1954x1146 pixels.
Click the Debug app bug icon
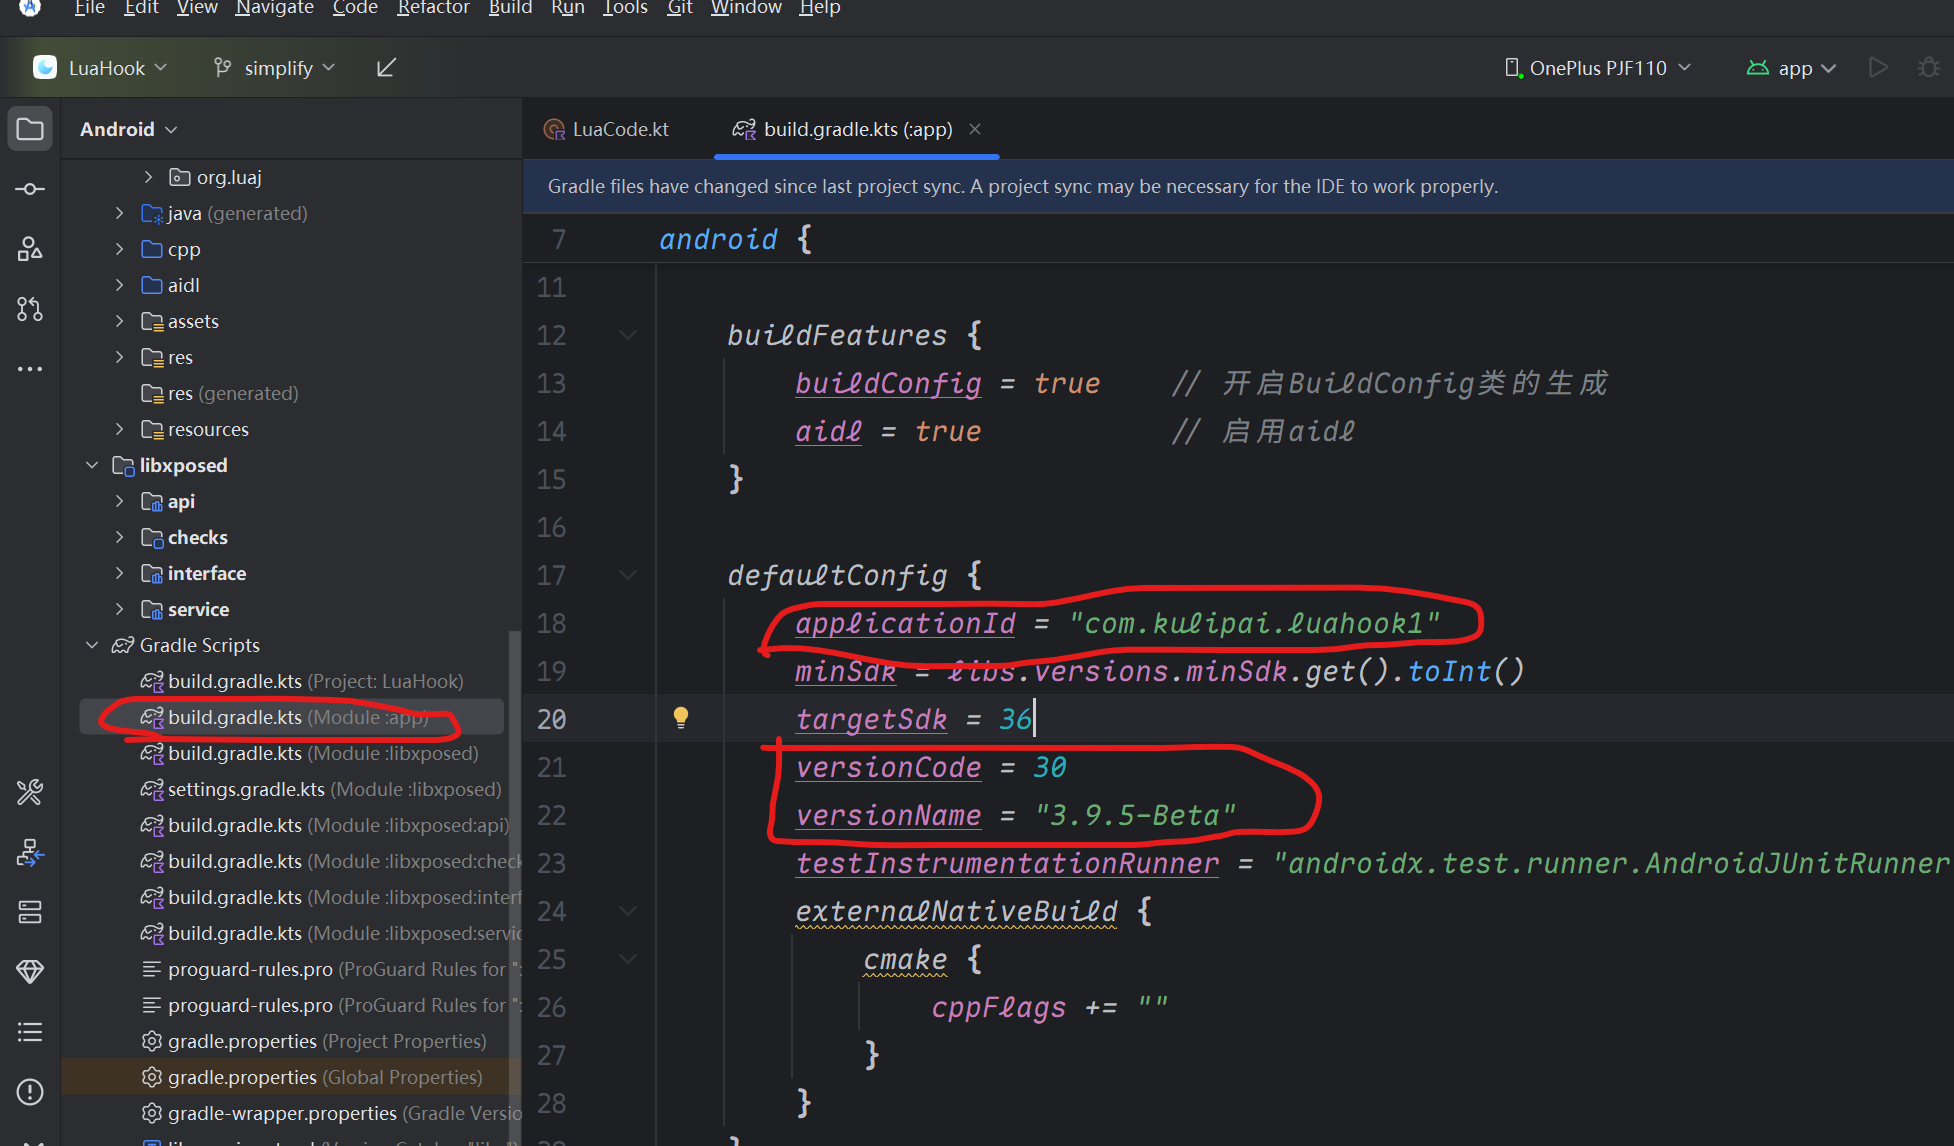[x=1928, y=68]
